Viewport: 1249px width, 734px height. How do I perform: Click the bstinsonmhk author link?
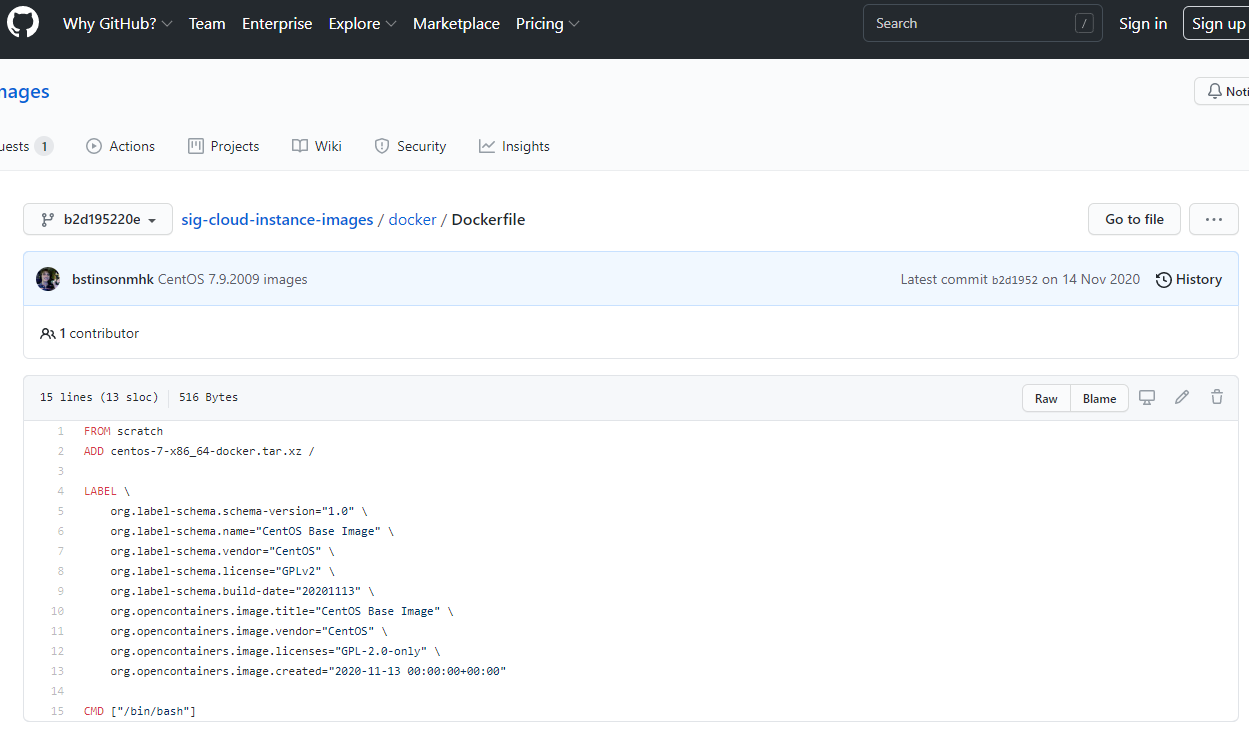[113, 279]
